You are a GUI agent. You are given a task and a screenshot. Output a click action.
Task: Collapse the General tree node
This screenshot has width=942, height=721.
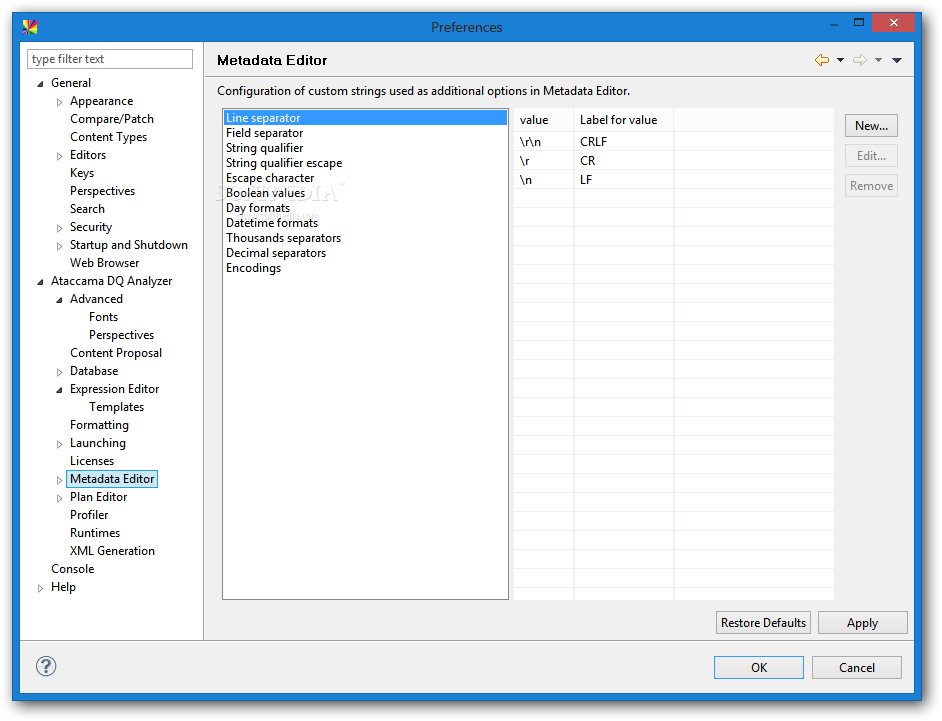[x=40, y=84]
